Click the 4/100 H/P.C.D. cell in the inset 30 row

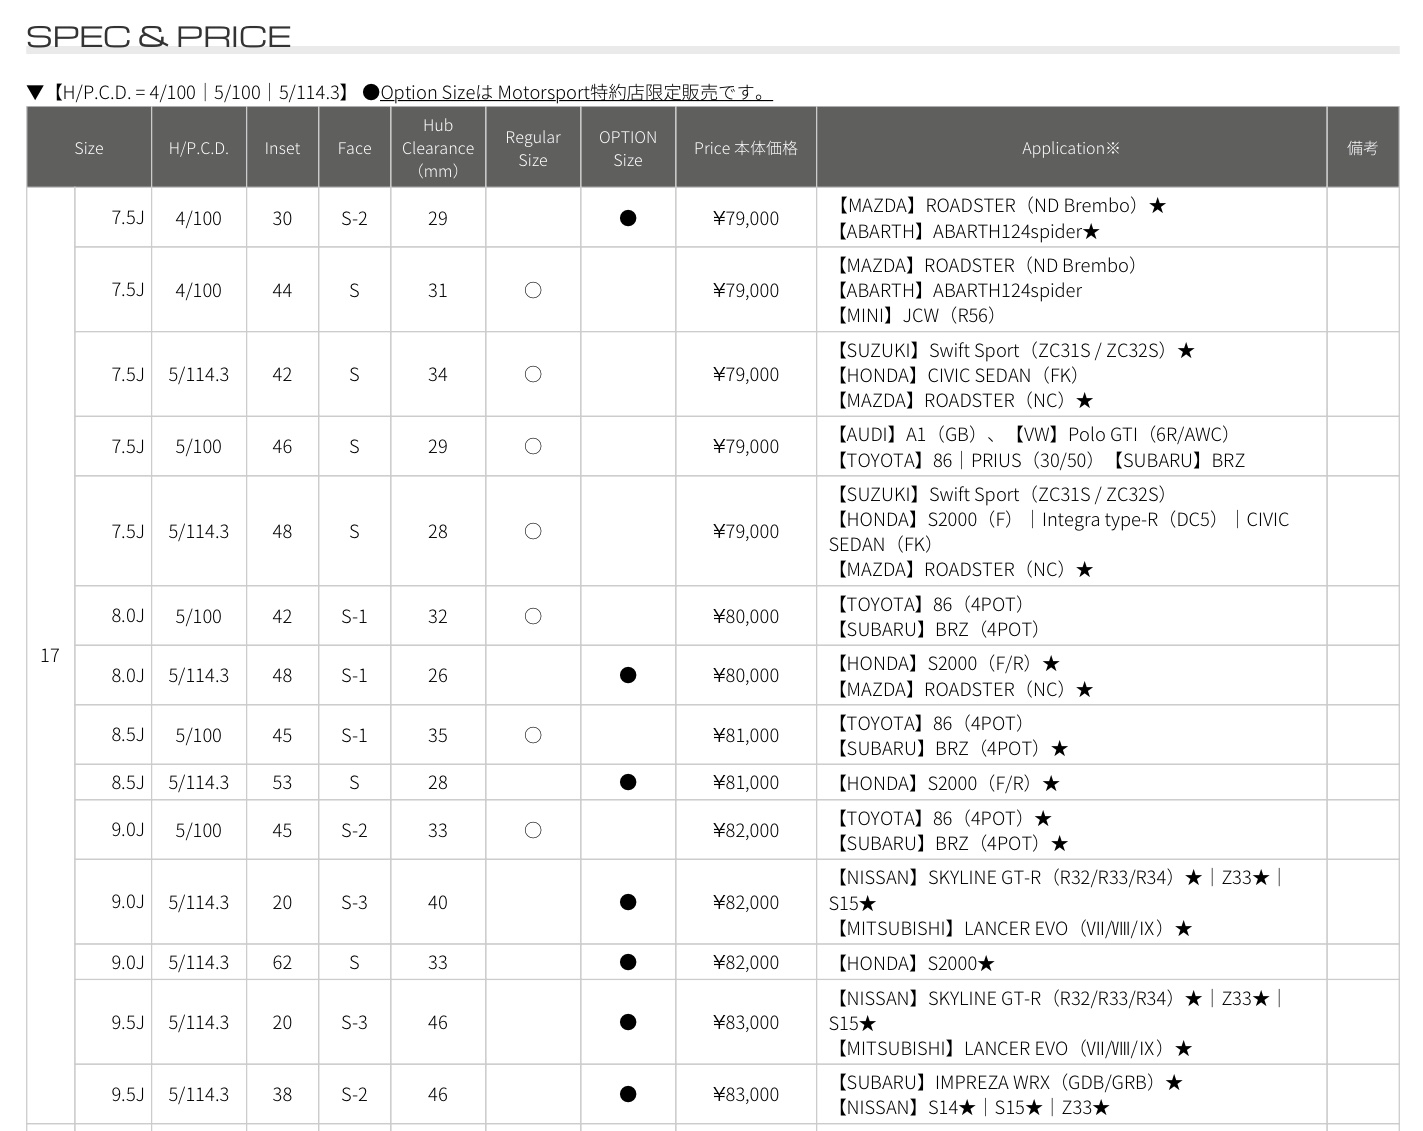click(x=199, y=218)
